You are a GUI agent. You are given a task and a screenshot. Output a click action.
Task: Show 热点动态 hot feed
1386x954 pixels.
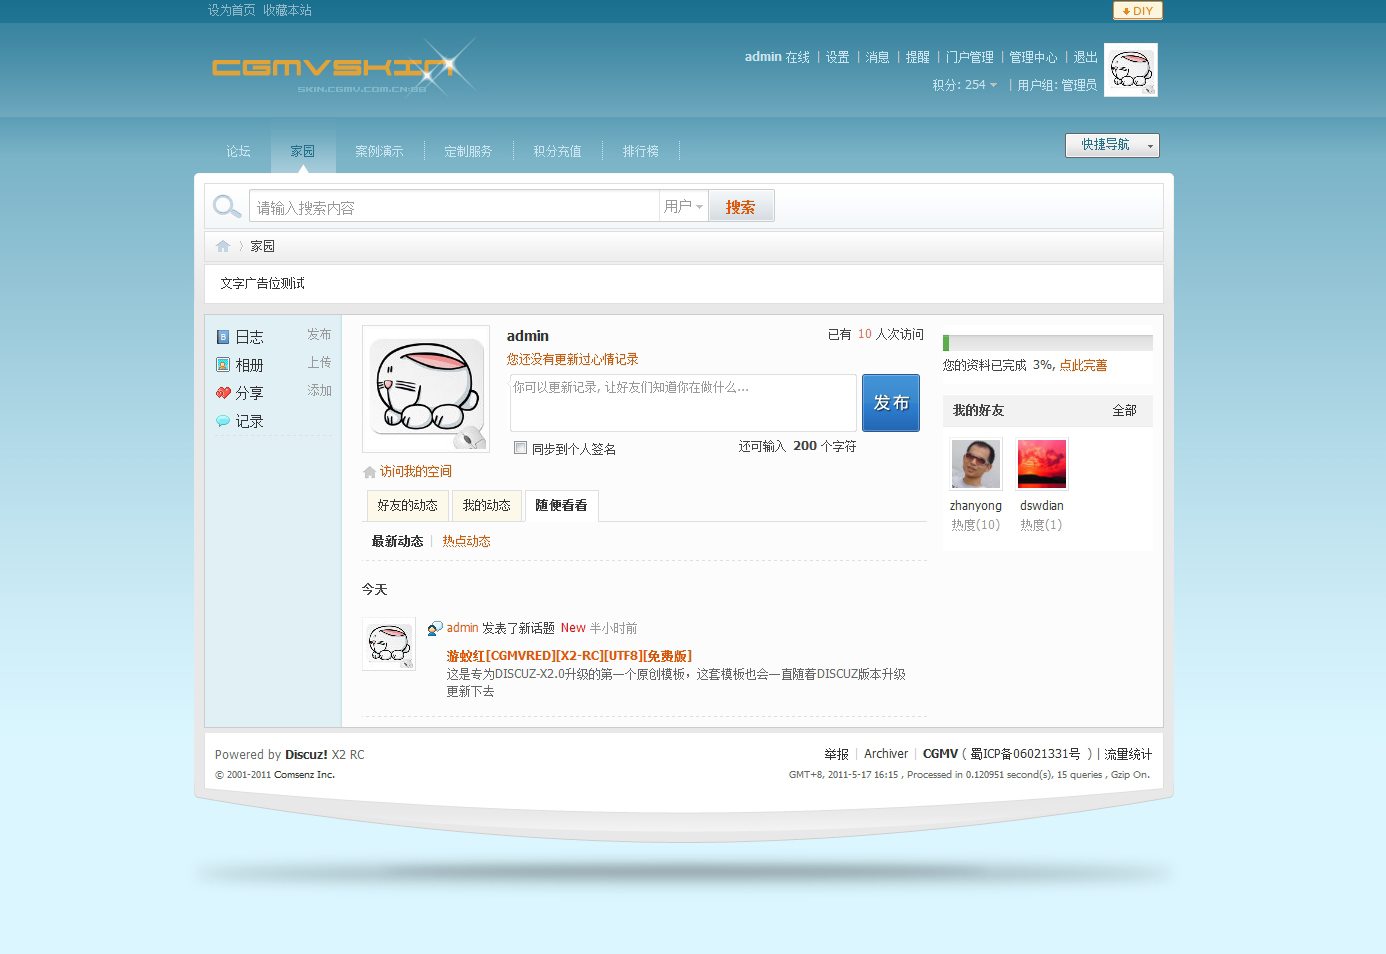click(x=466, y=541)
